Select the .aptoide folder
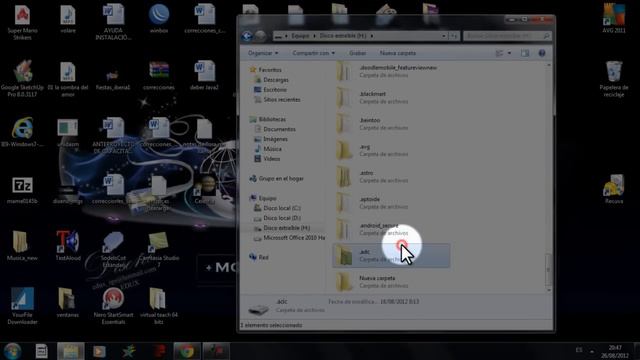 [x=391, y=203]
